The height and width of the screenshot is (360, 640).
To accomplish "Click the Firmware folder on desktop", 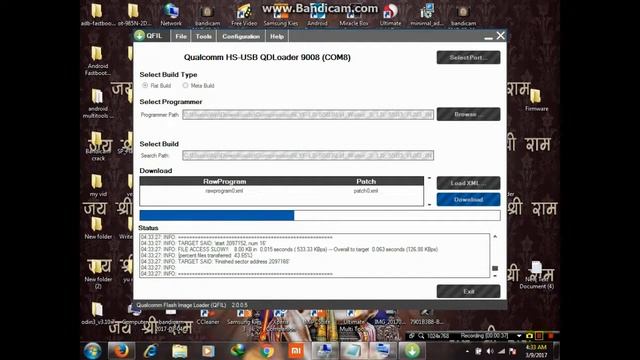I will click(x=536, y=100).
